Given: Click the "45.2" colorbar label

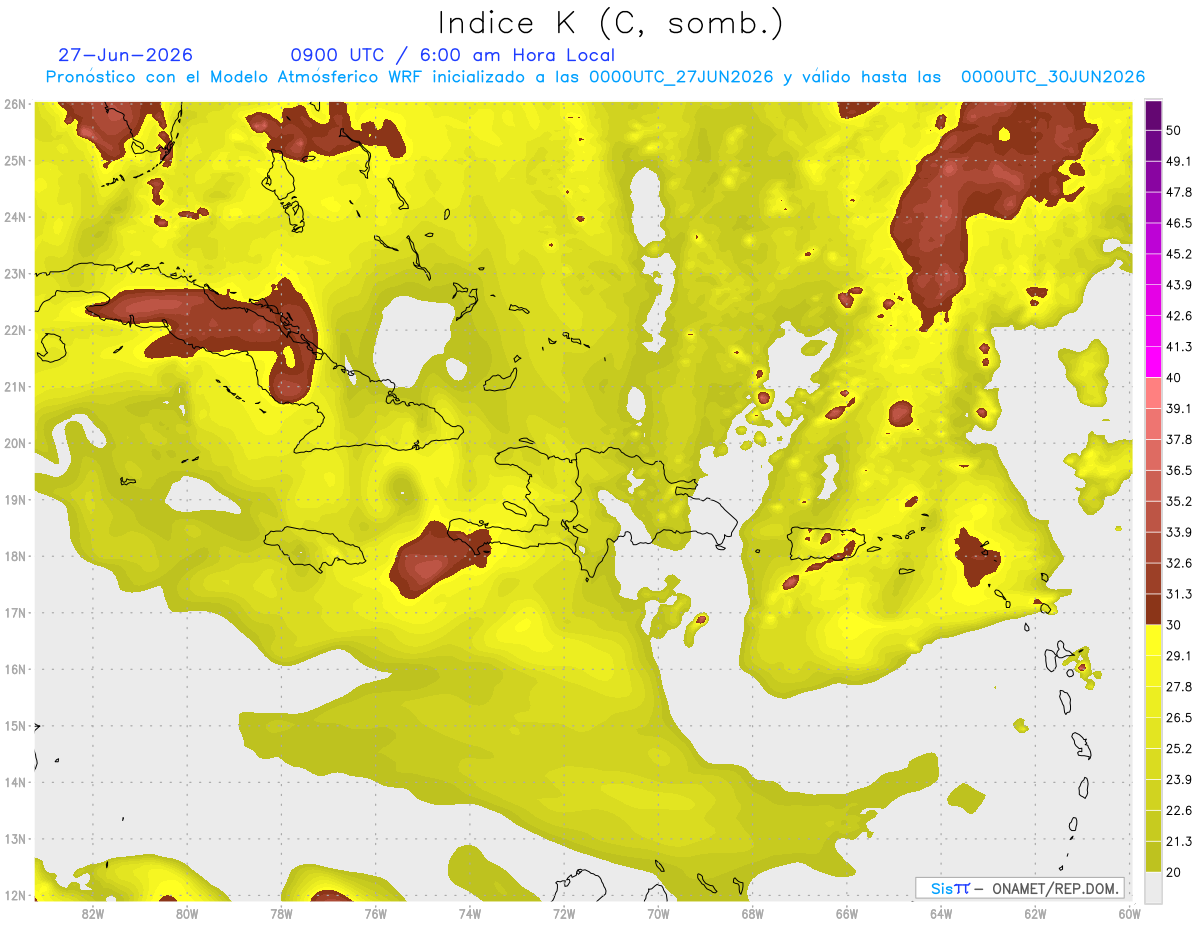Looking at the screenshot, I should (x=1179, y=254).
